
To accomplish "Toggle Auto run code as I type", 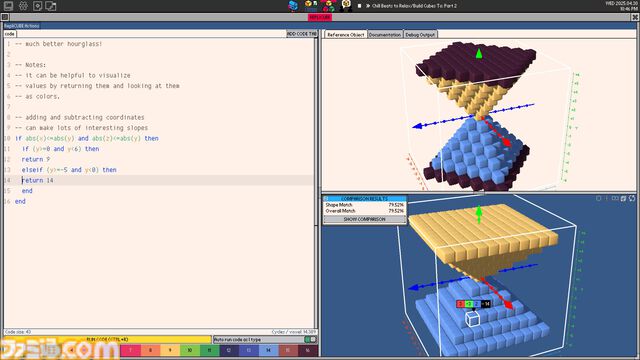I will coord(310,339).
